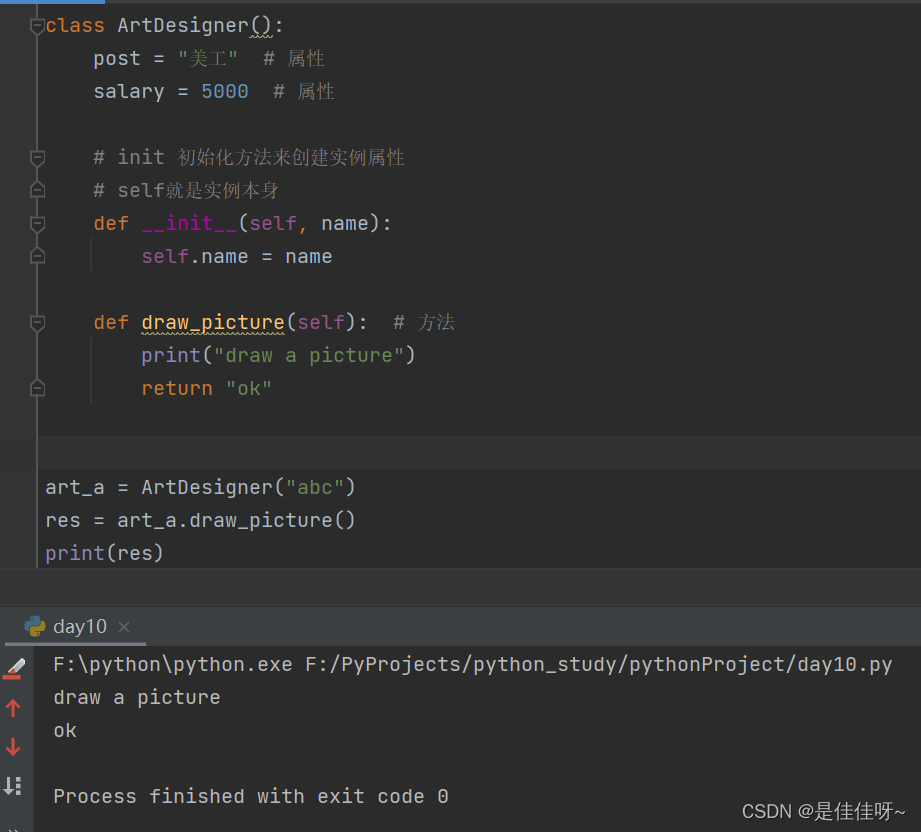
Task: Click the return keyword
Action: [x=177, y=388]
